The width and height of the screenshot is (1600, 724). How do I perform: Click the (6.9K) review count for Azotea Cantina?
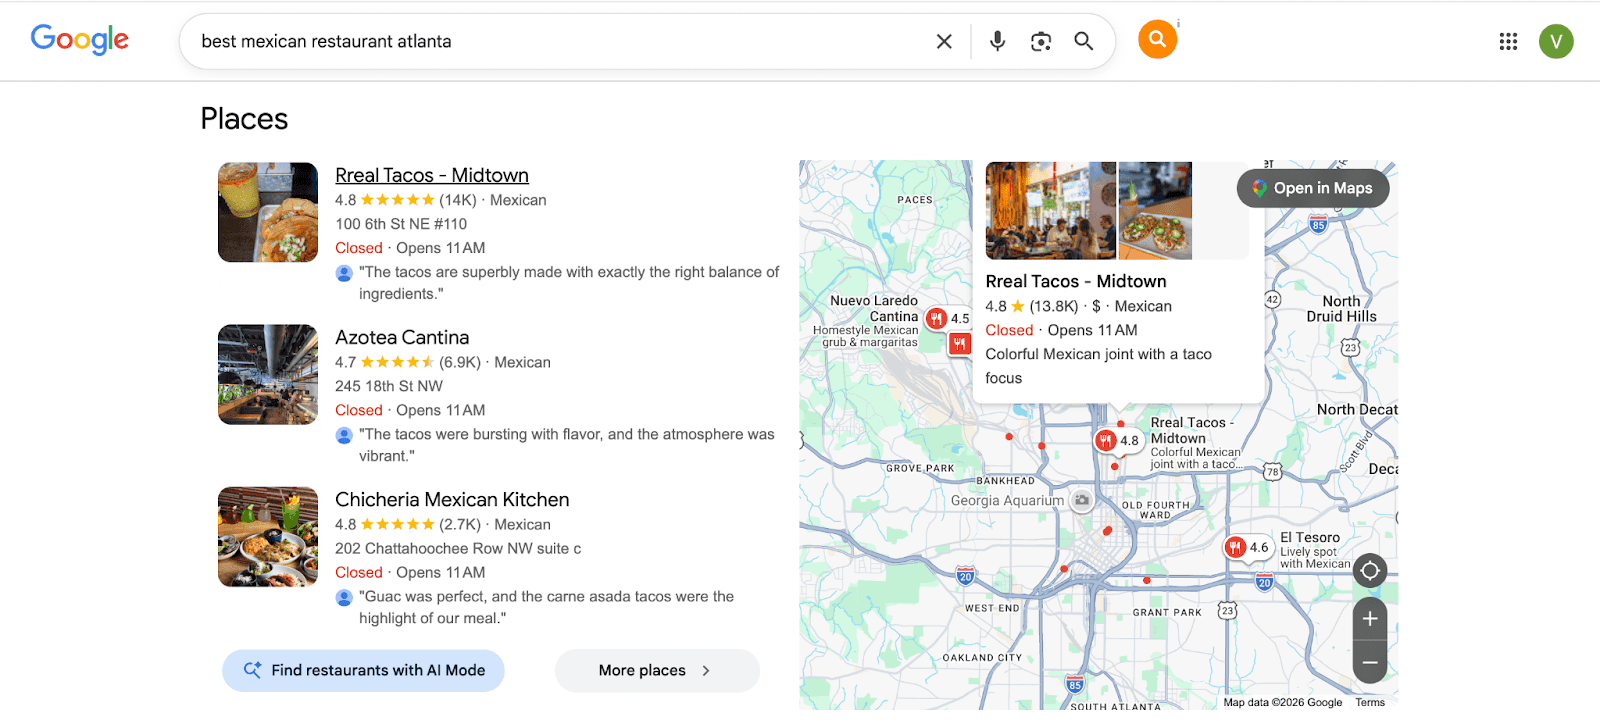tap(460, 362)
